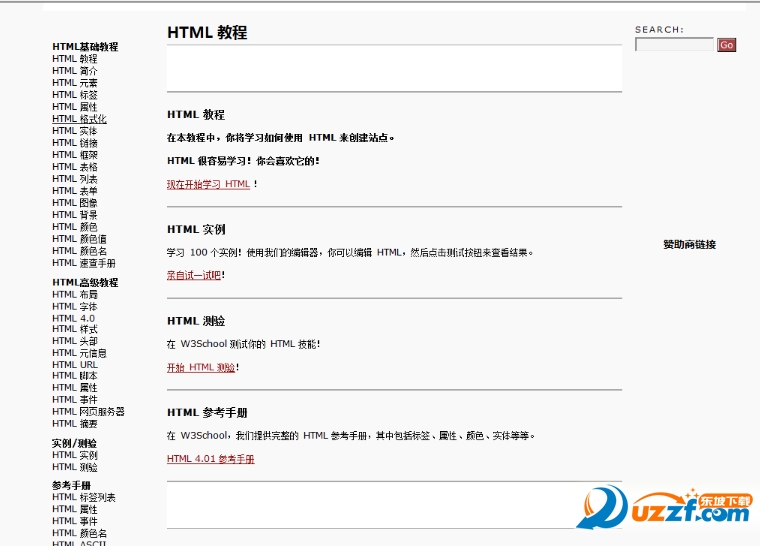Open the HTML 简介 sidebar link

pyautogui.click(x=75, y=71)
